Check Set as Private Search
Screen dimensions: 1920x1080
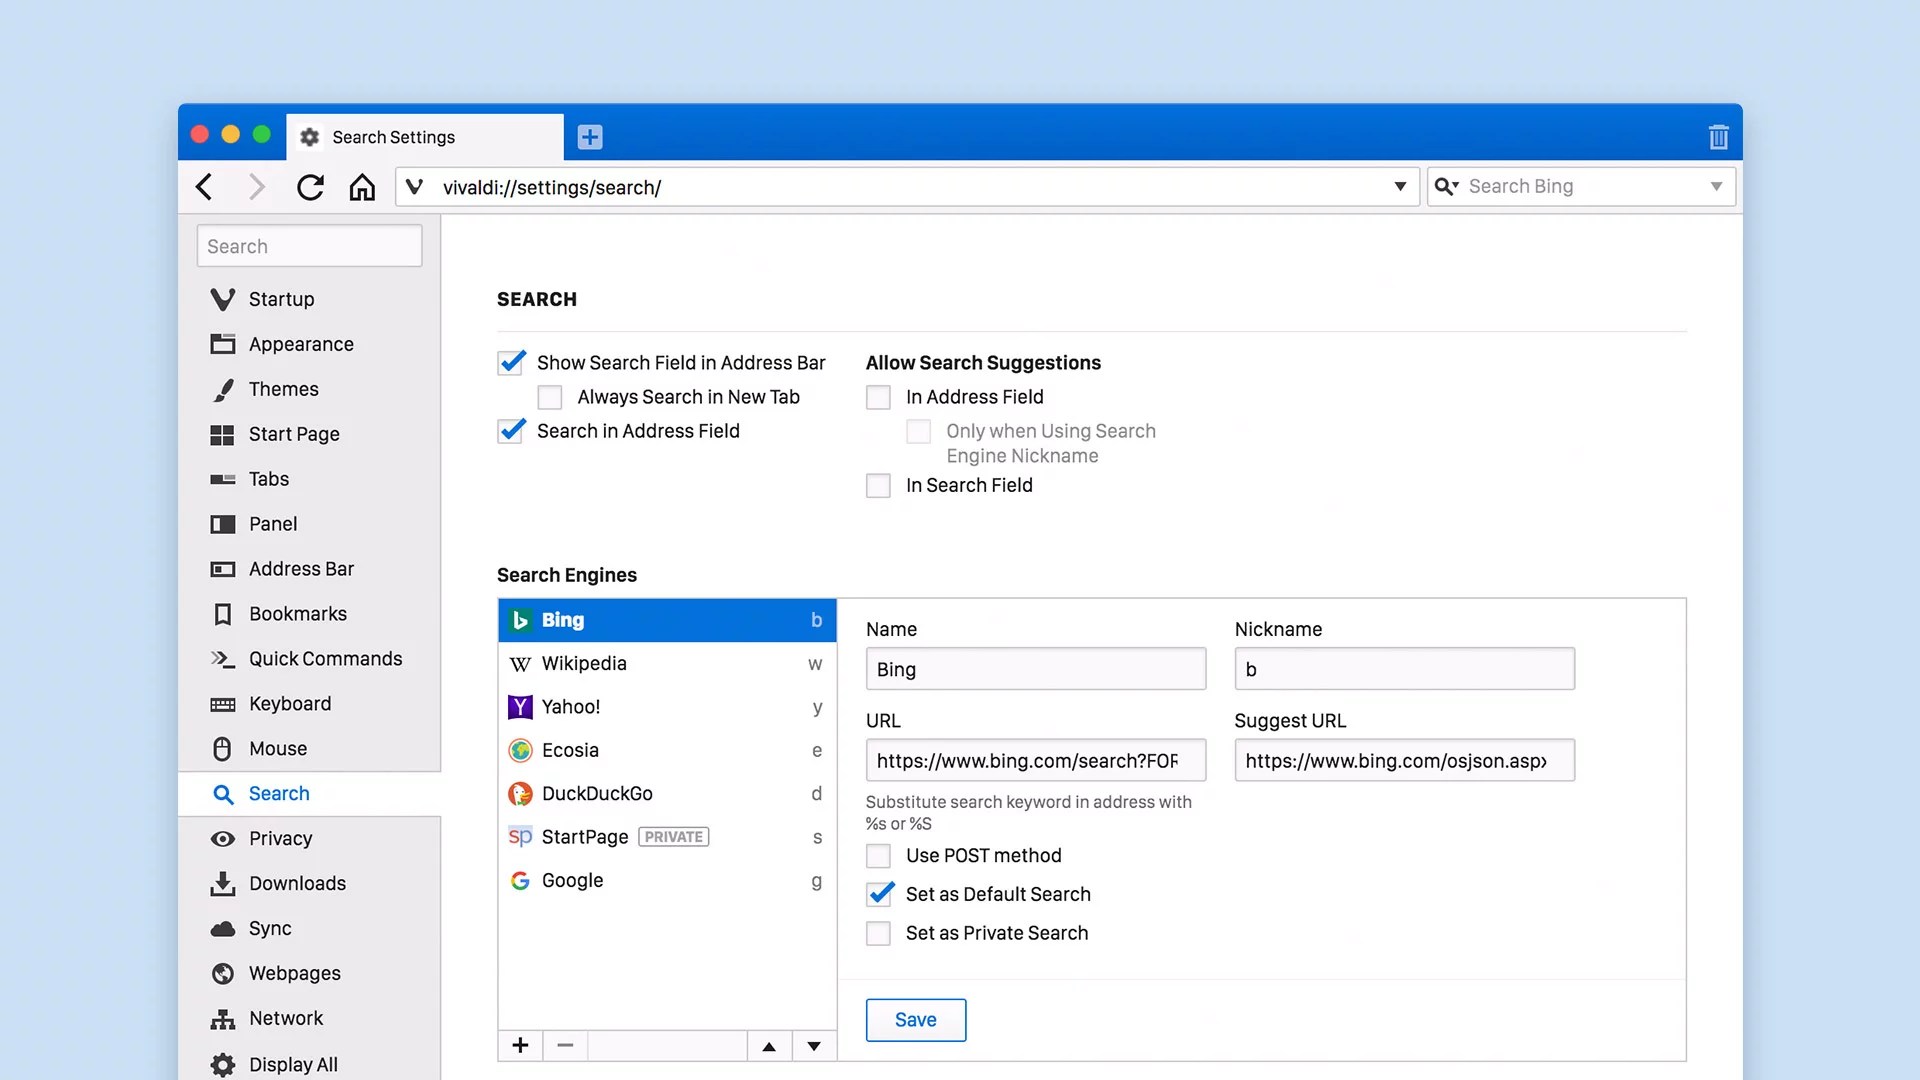point(878,933)
